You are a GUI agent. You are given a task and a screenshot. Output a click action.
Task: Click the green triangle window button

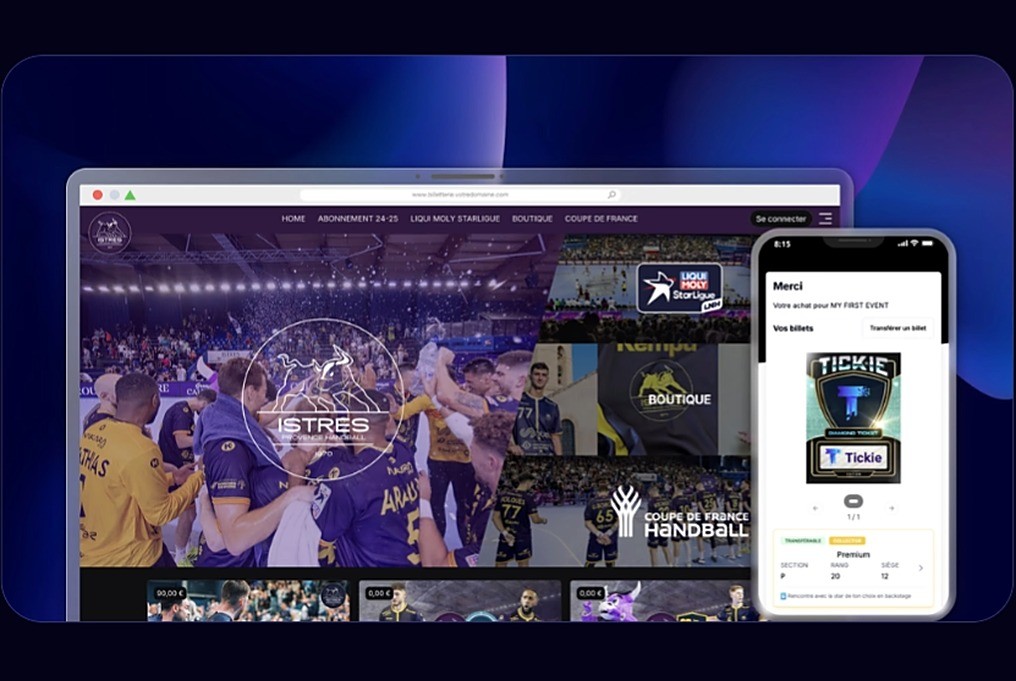(130, 194)
